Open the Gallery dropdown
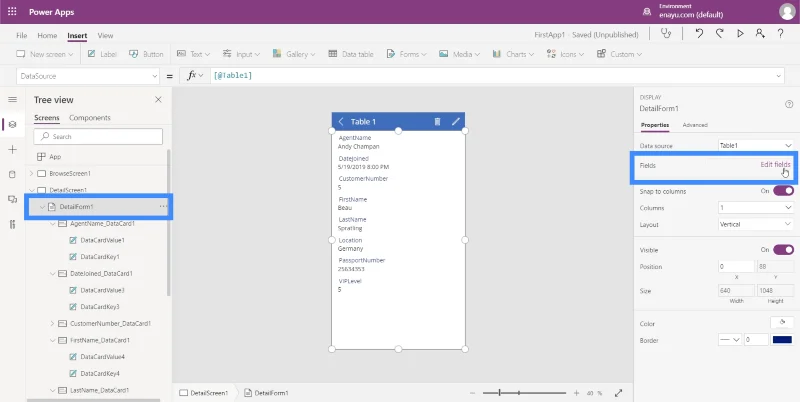Viewport: 800px width, 402px height. tap(293, 54)
